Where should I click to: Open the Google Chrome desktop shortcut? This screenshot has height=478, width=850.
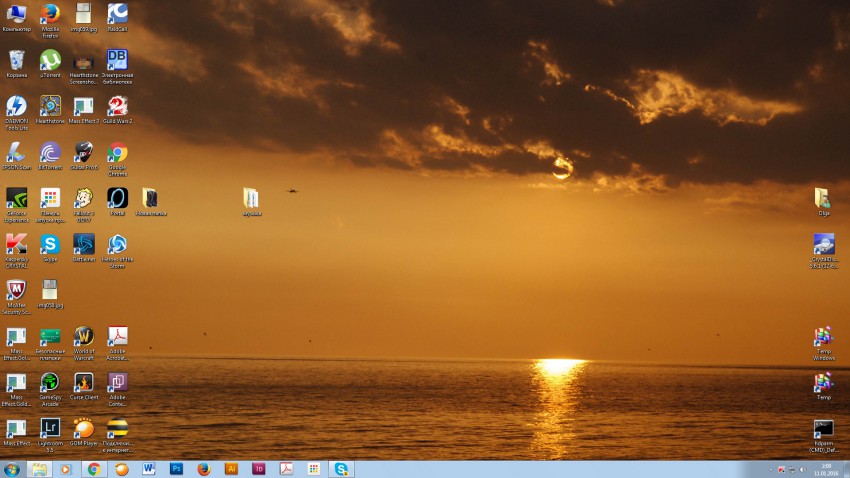pos(117,153)
